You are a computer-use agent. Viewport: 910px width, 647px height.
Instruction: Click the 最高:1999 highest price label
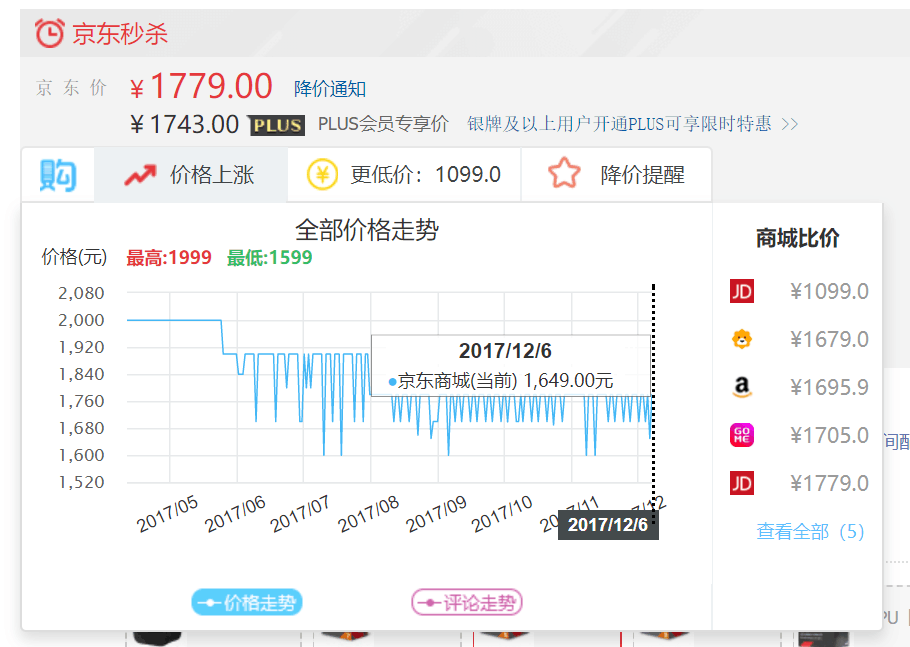pos(169,257)
